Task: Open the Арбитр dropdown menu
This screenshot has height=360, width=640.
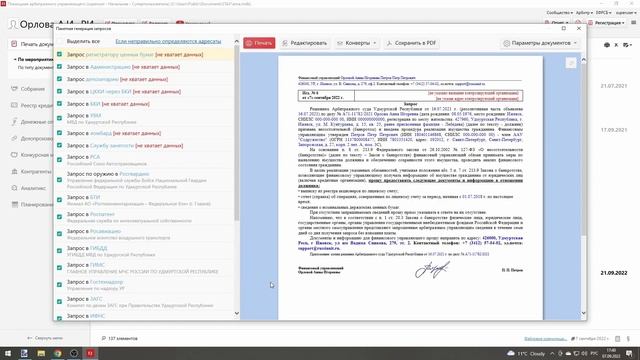Action: (x=584, y=13)
